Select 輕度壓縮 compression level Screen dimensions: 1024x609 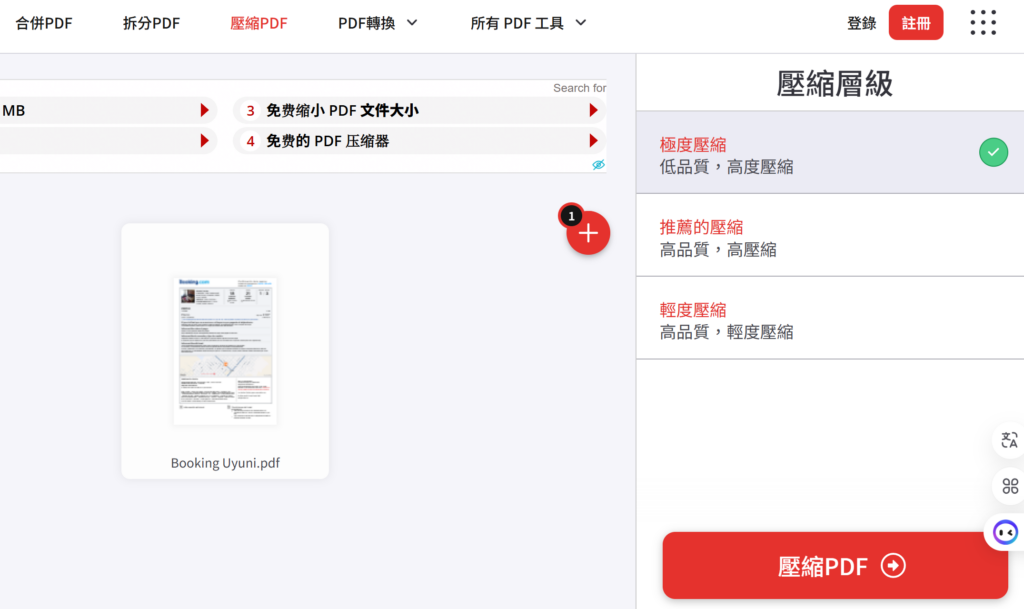point(830,320)
